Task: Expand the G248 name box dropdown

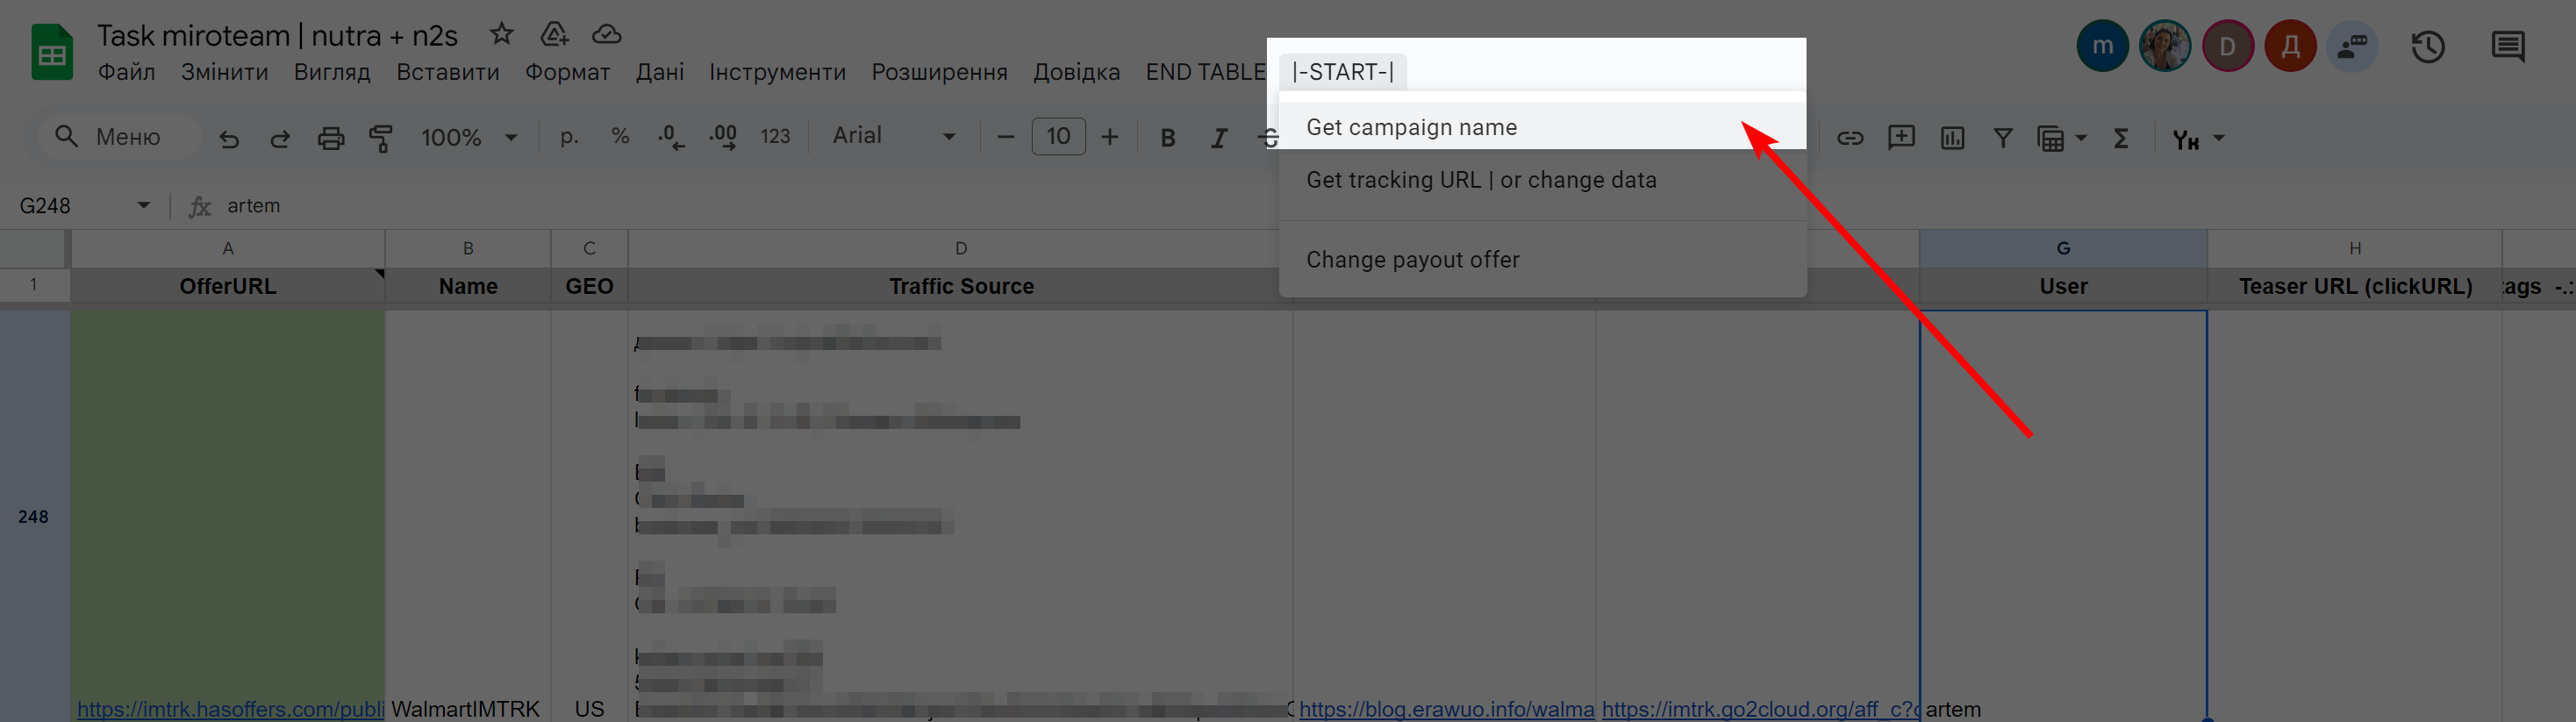Action: tap(144, 205)
